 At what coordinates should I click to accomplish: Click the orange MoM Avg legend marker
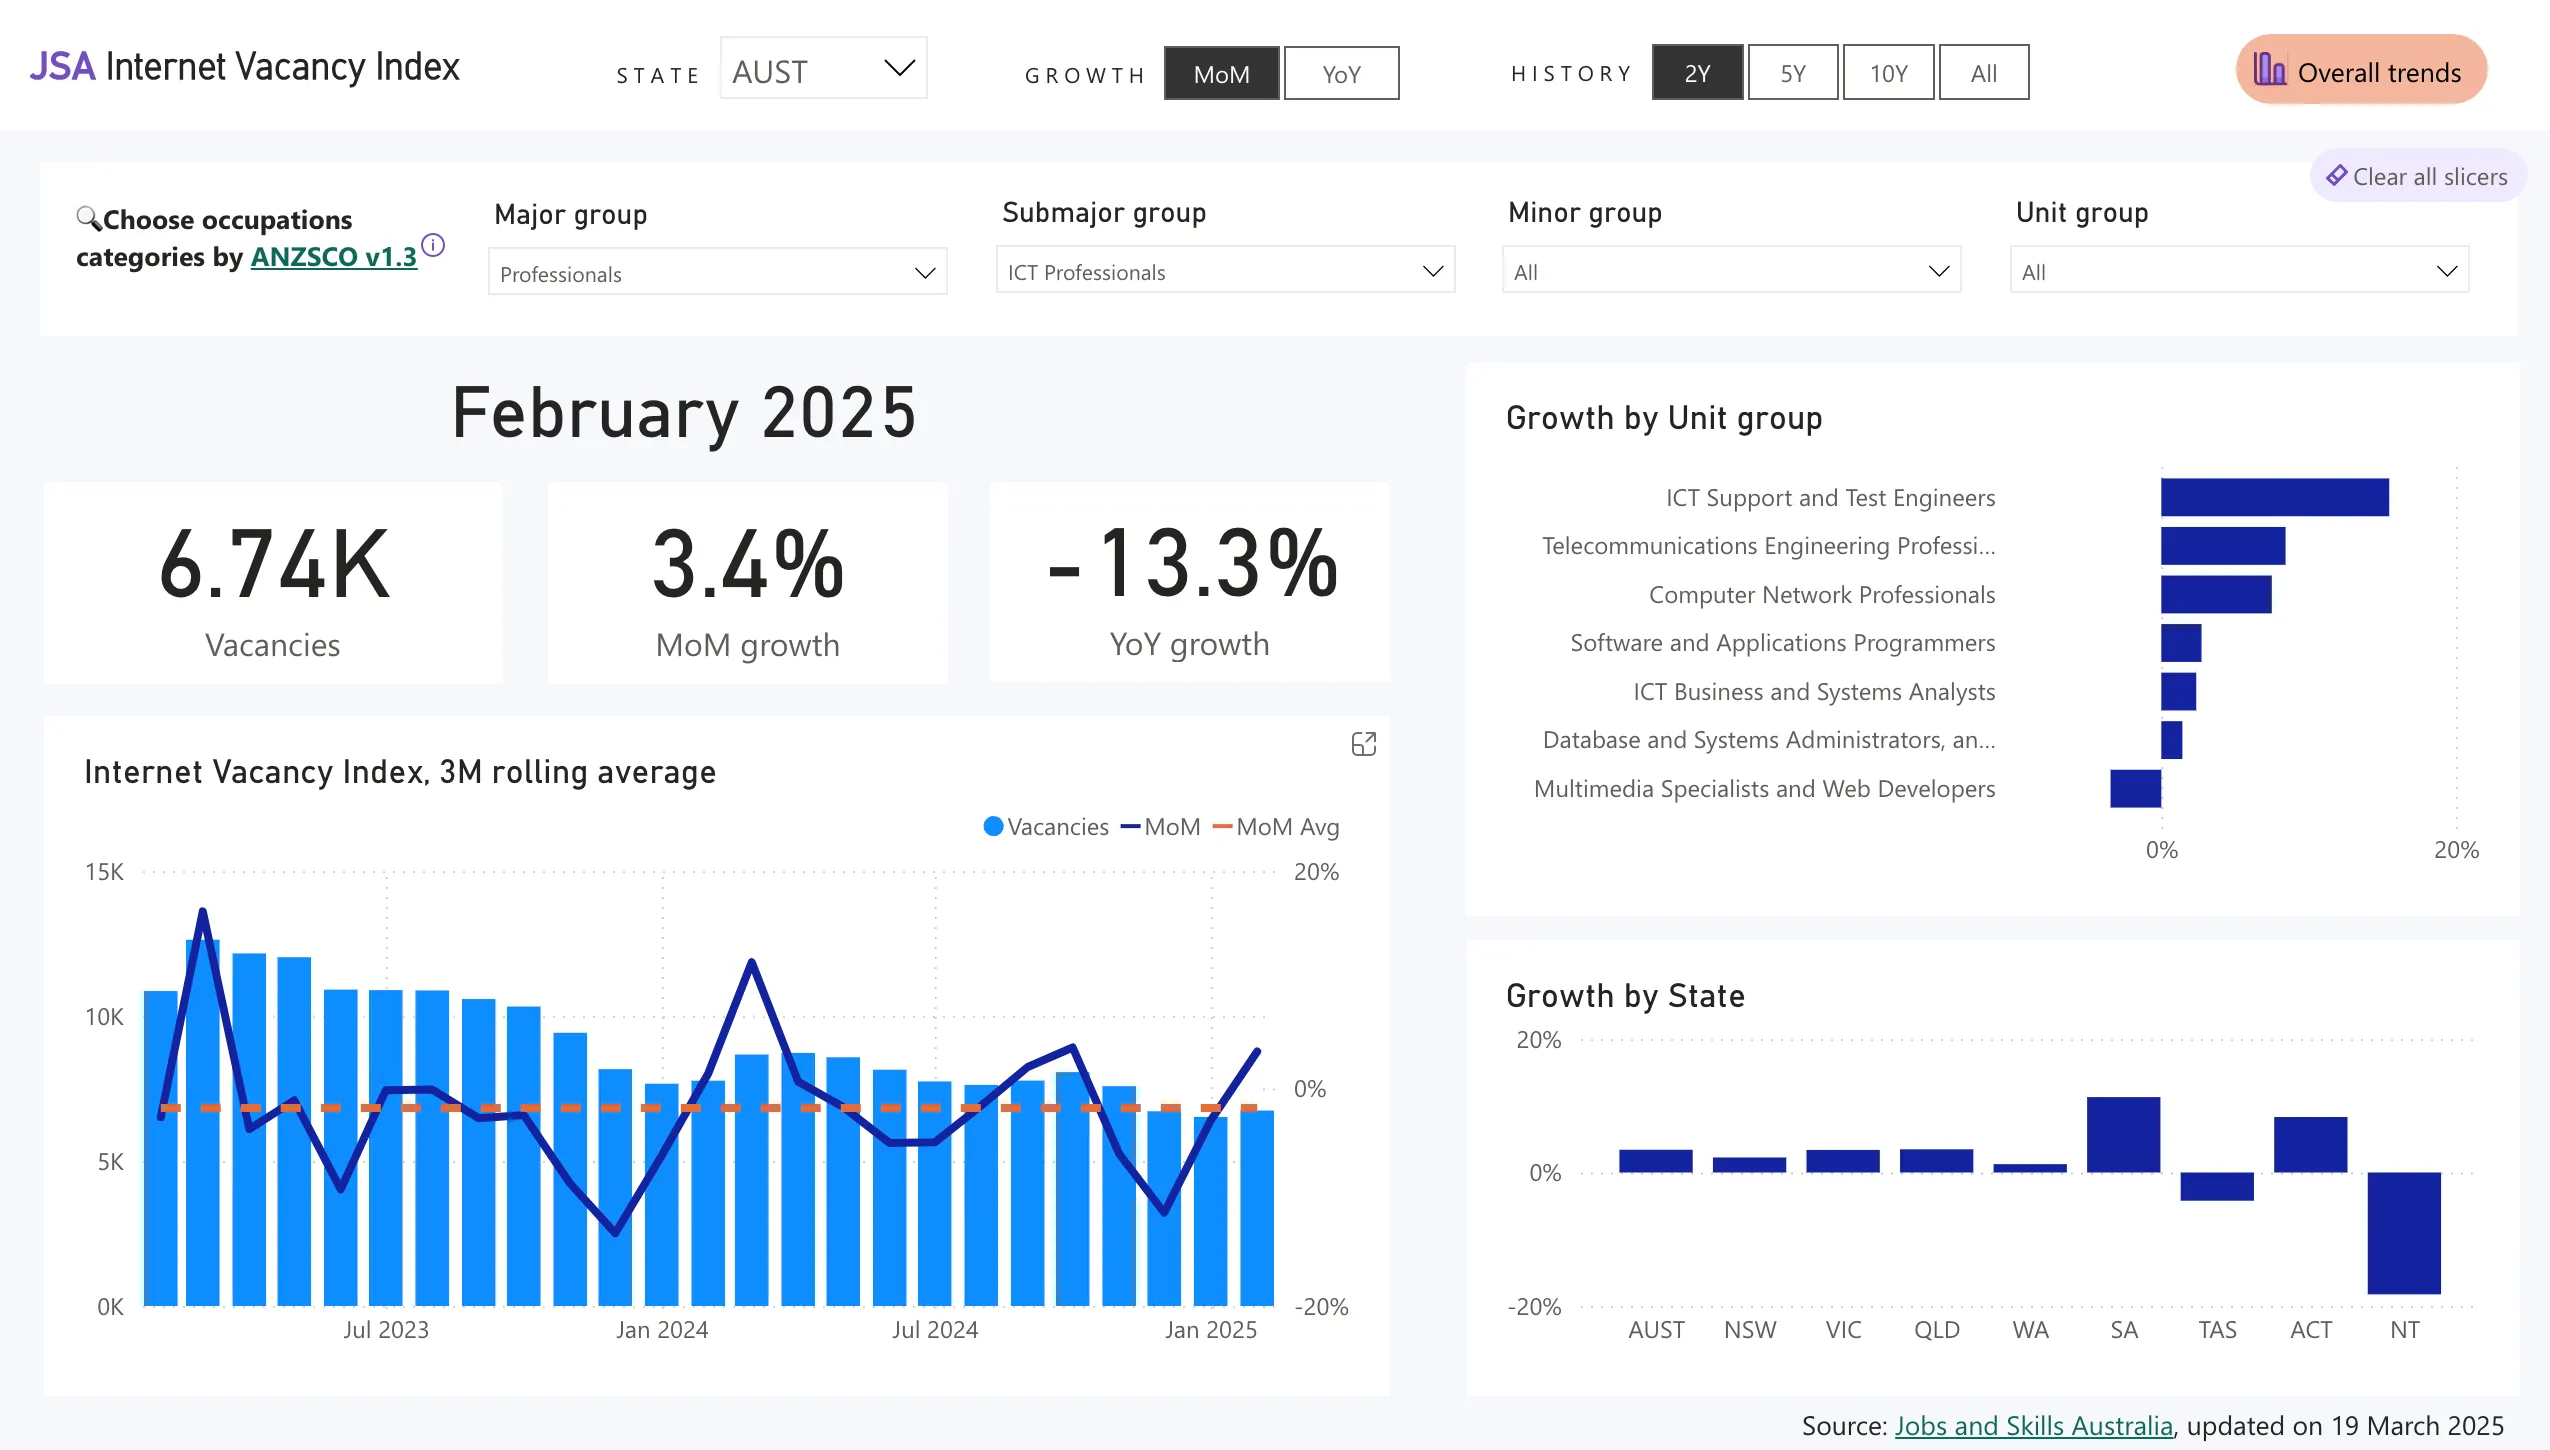pyautogui.click(x=1221, y=826)
